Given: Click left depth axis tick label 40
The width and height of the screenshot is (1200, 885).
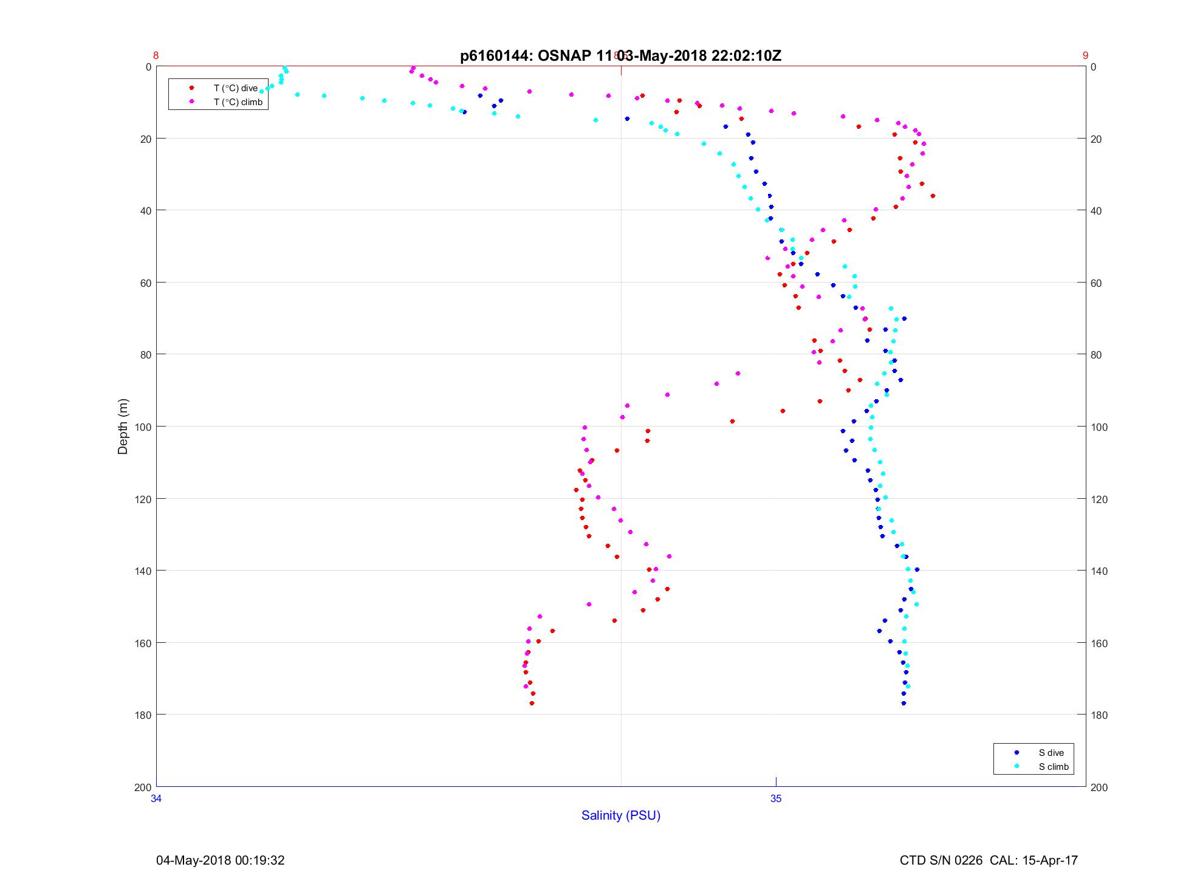Looking at the screenshot, I should pos(146,211).
